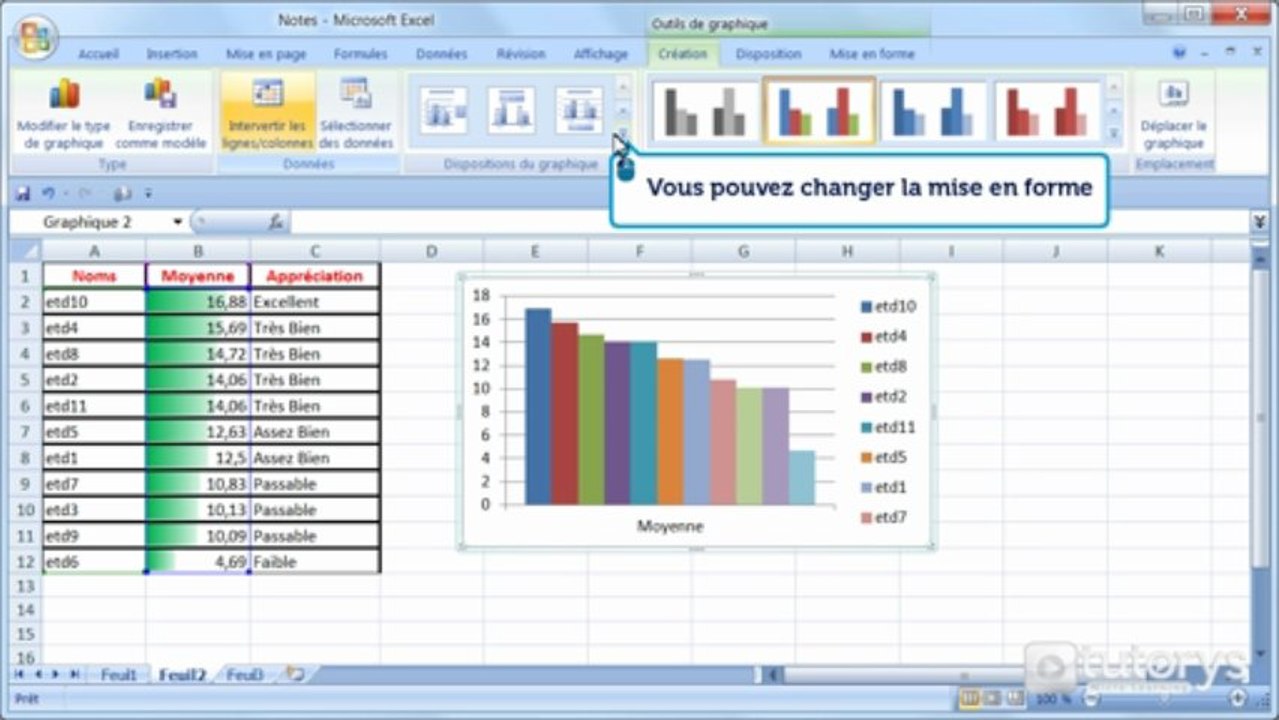
Task: Select Normal view status bar button
Action: (969, 698)
